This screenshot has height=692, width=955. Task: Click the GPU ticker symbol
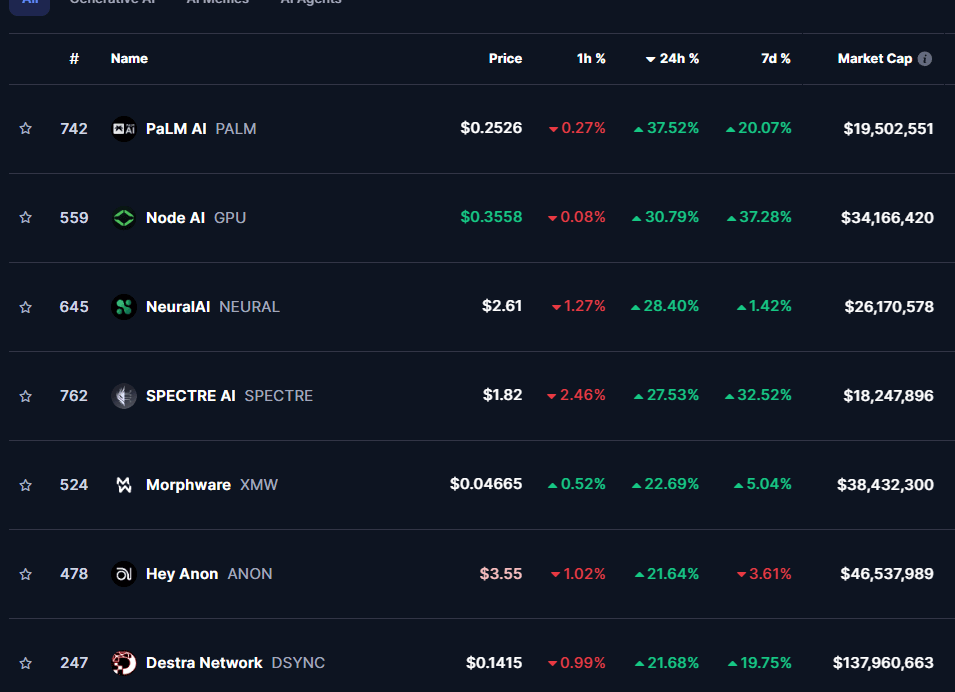[230, 218]
